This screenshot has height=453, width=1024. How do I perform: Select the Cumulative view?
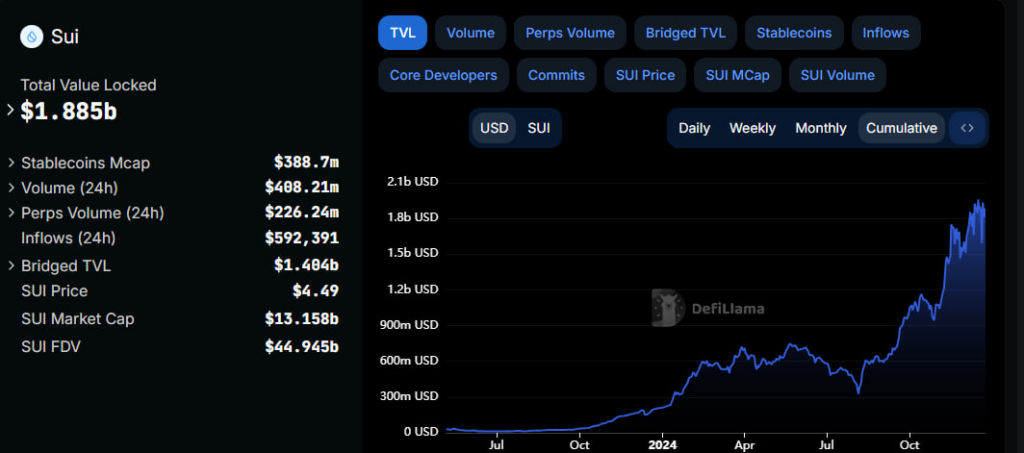point(901,128)
